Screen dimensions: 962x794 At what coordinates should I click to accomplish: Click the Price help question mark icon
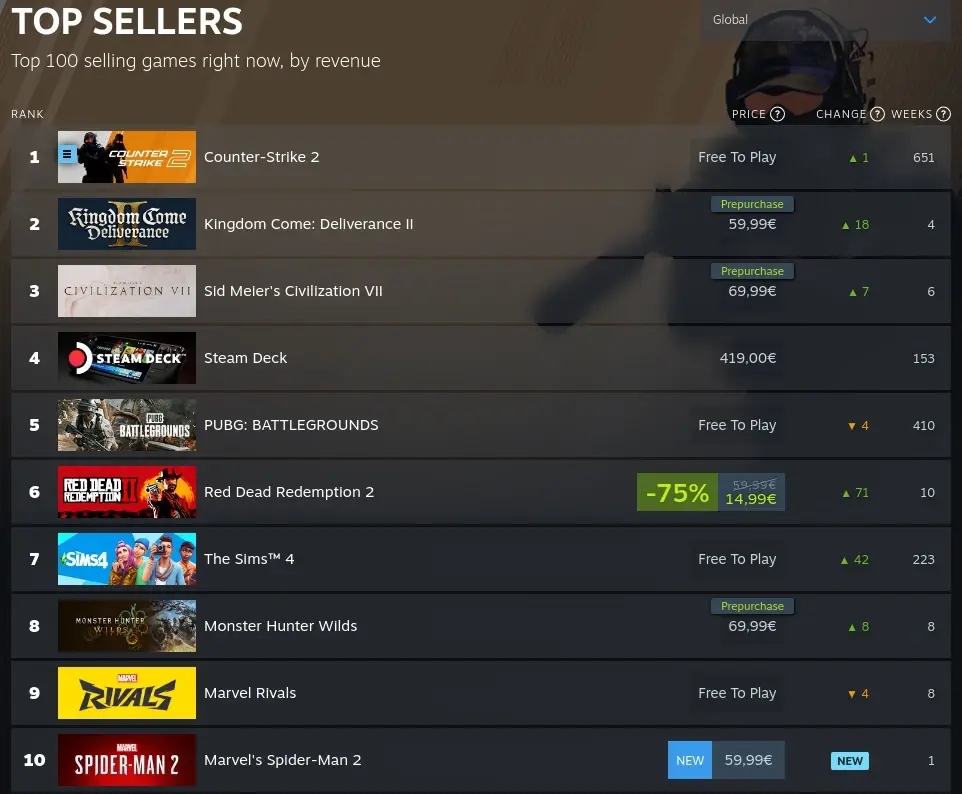[777, 114]
